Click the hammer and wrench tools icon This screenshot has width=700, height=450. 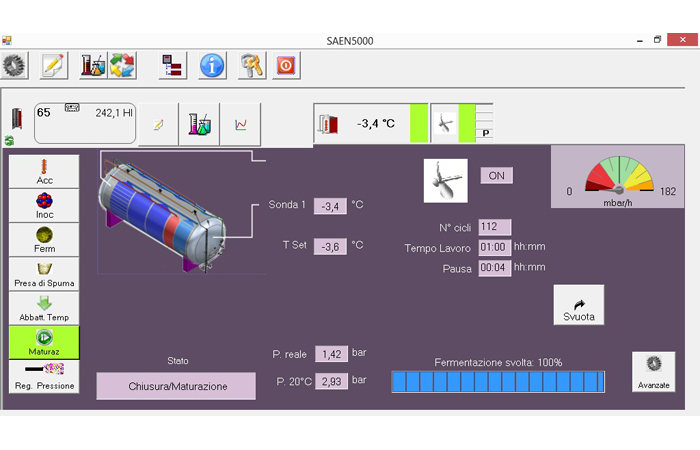(252, 65)
